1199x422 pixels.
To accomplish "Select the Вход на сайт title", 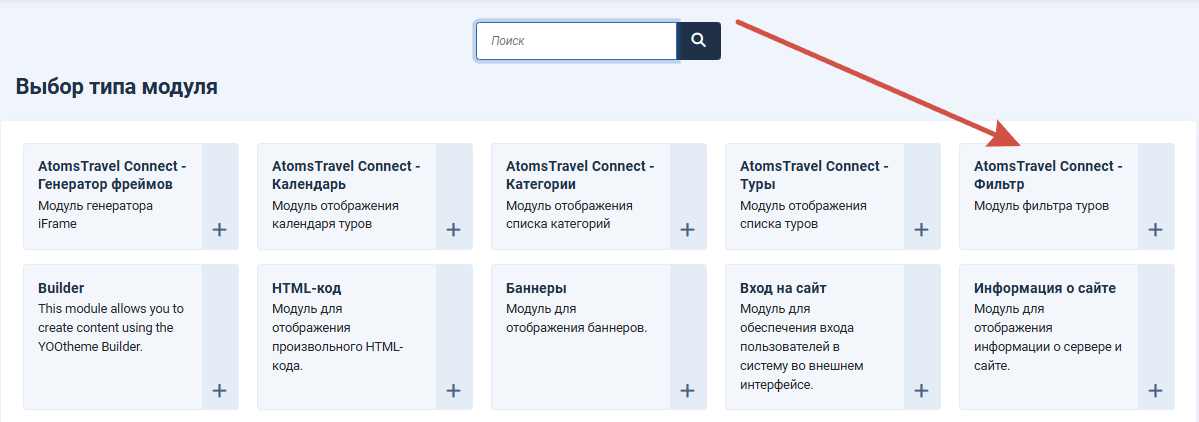I will click(x=783, y=288).
